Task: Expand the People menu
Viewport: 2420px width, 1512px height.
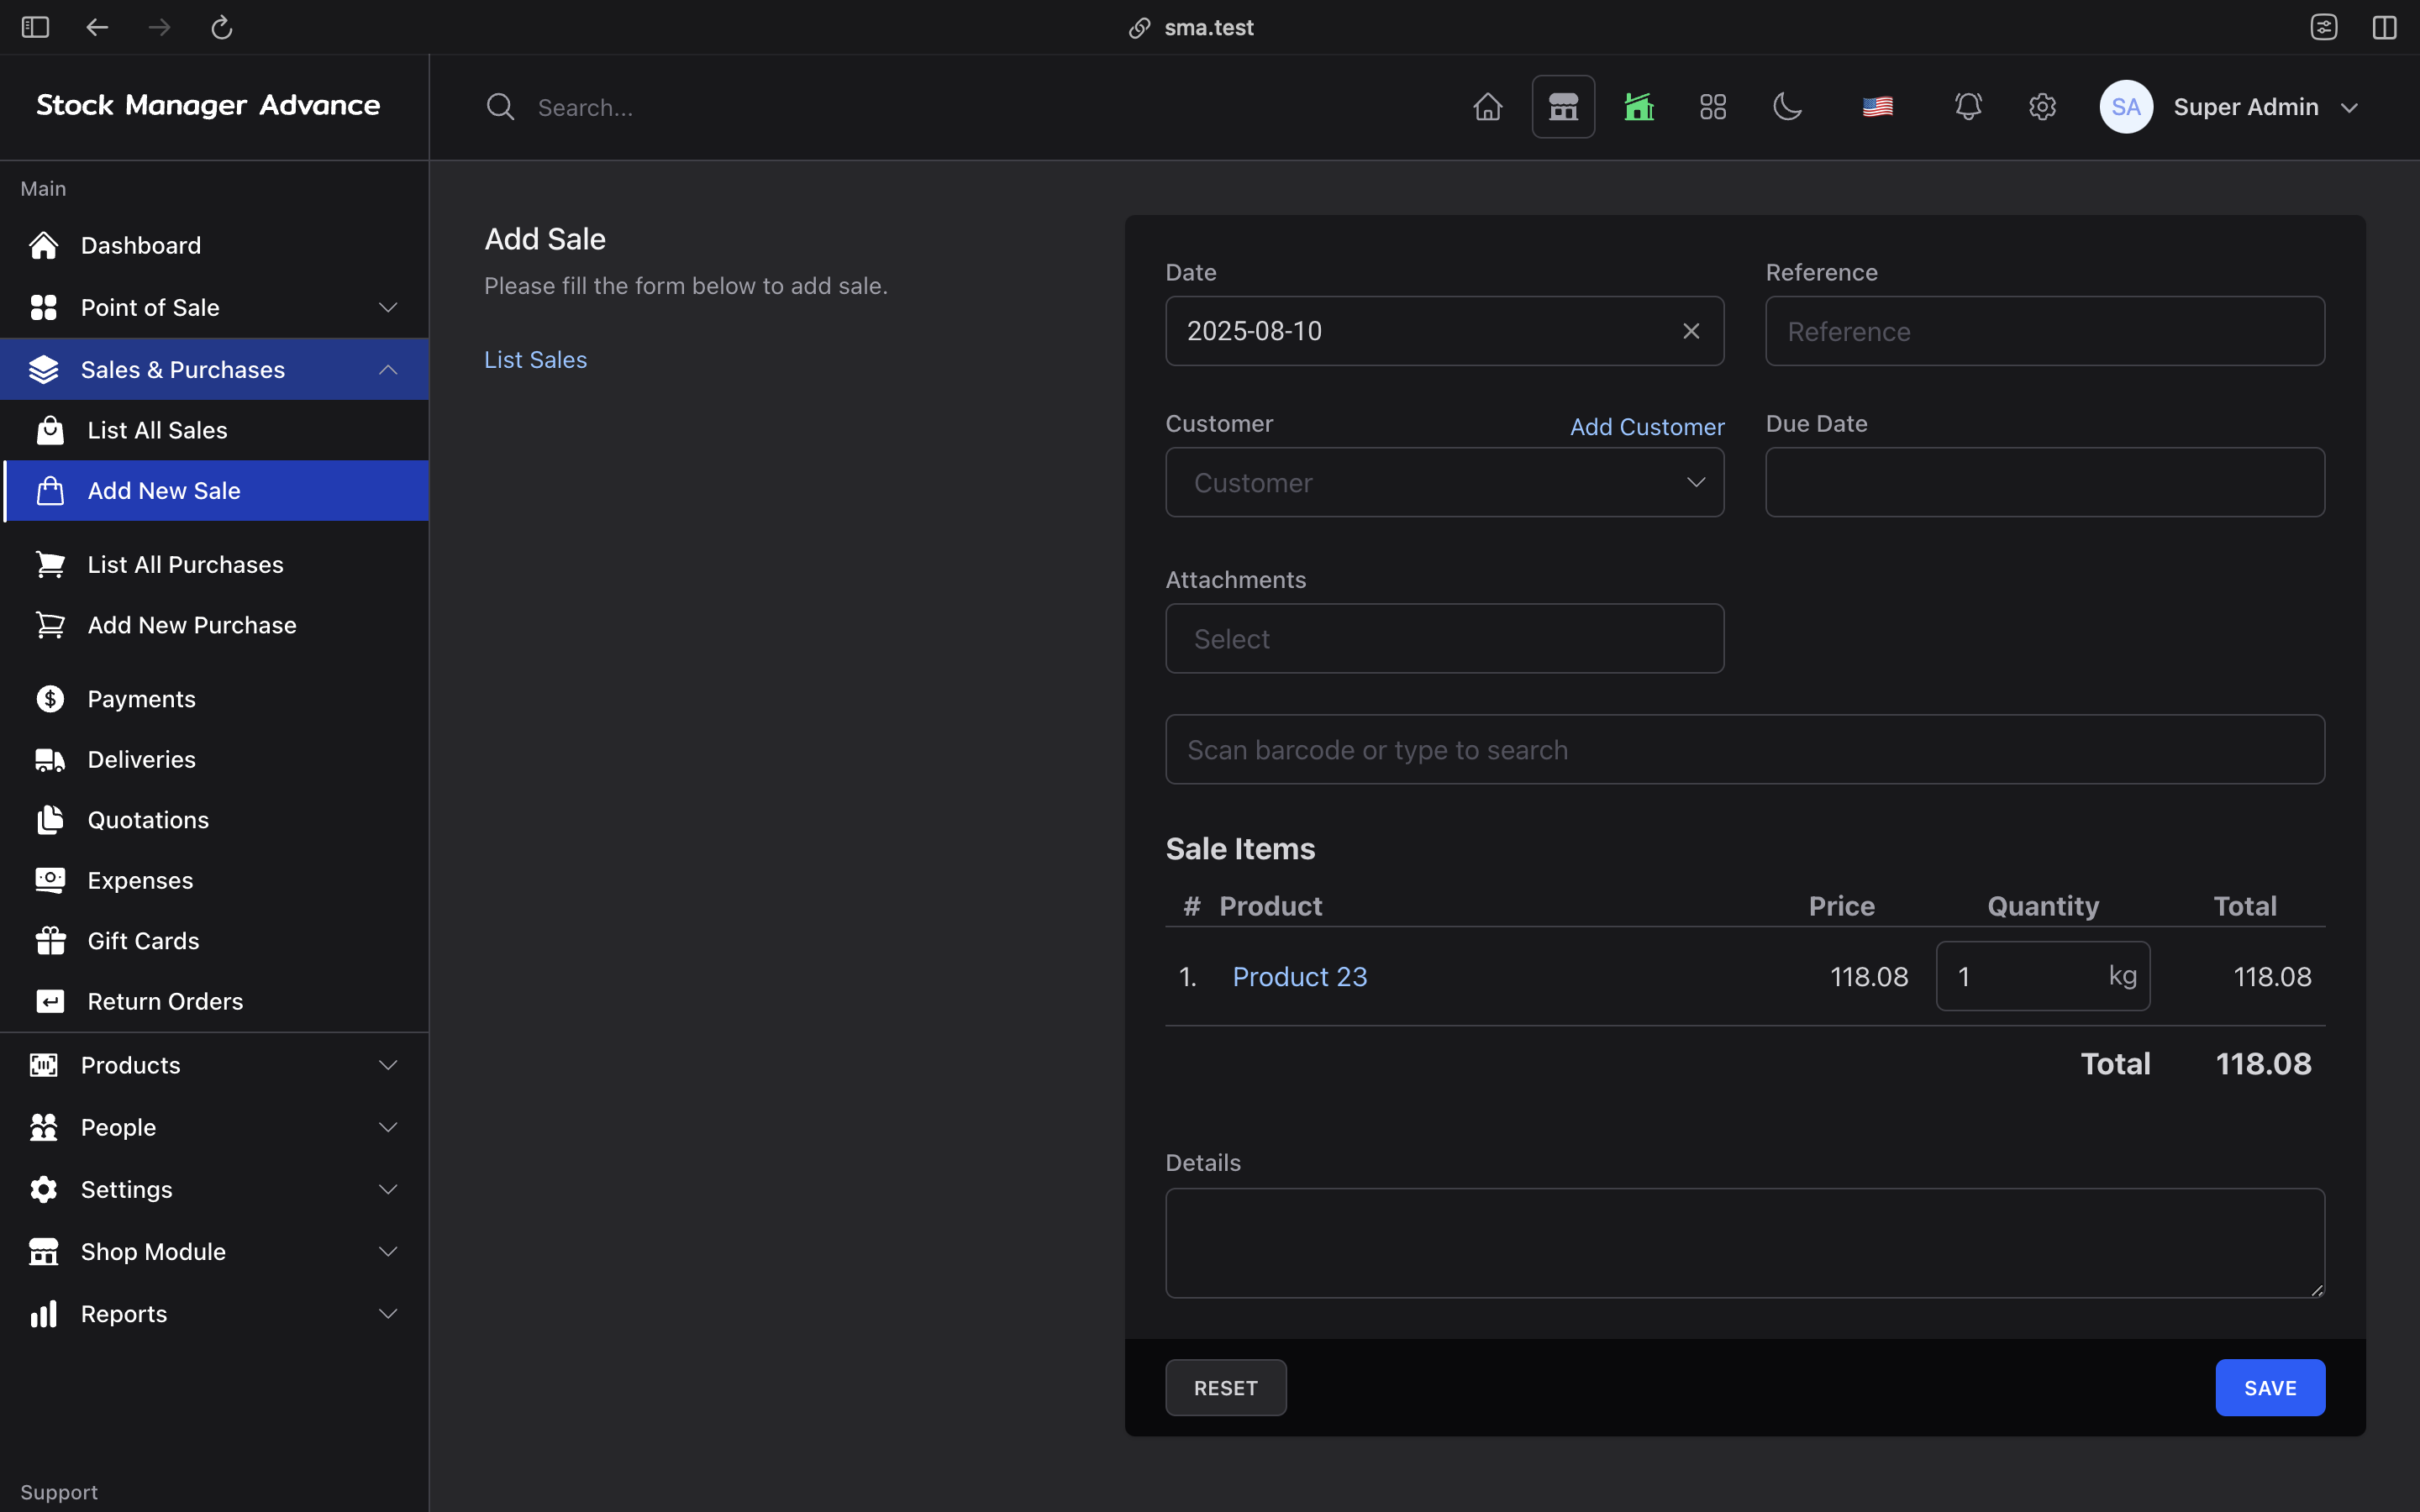Action: (214, 1127)
